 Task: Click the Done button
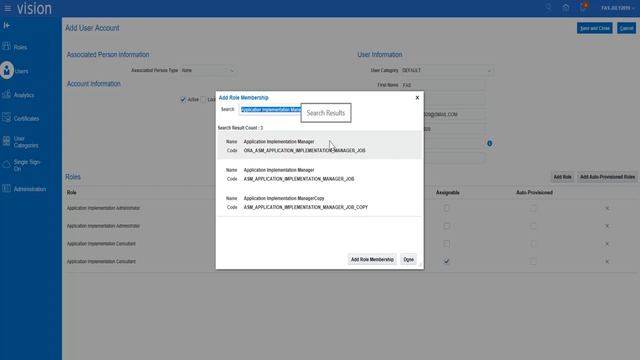click(408, 259)
